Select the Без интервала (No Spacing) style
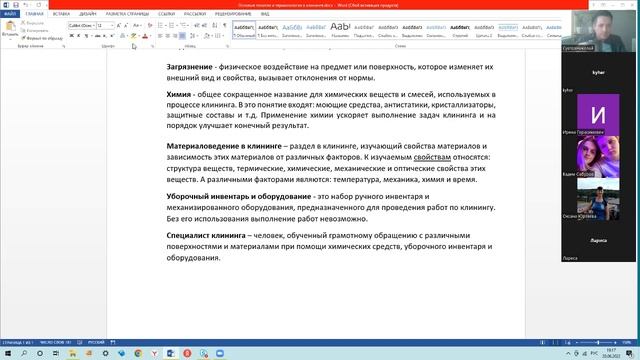The width and height of the screenshot is (640, 360). 268,30
